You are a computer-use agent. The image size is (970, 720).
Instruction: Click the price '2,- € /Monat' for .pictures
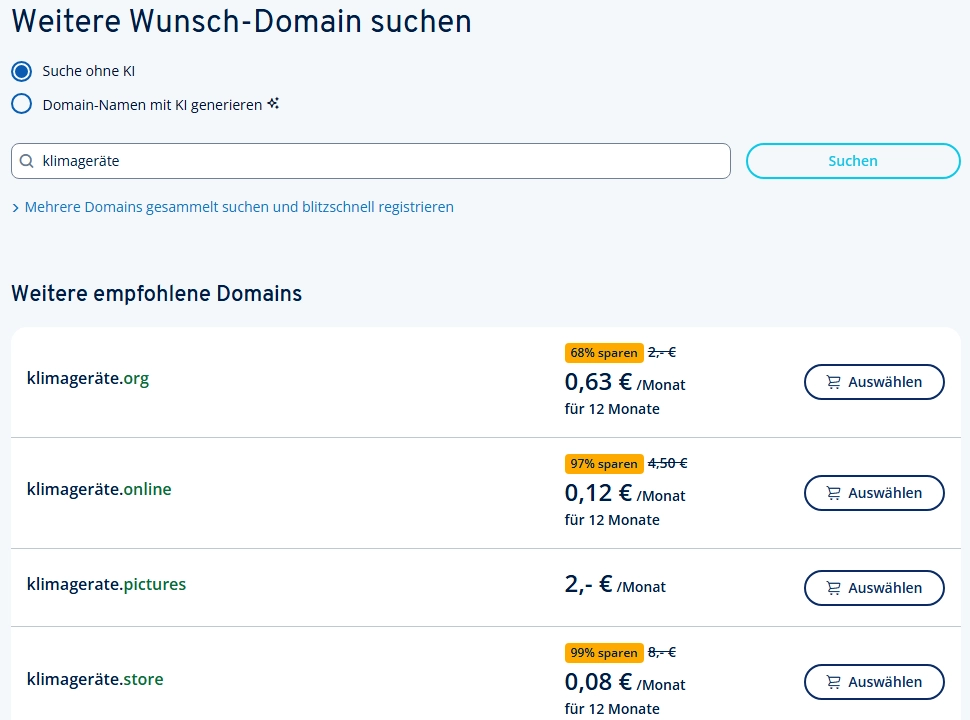[615, 584]
